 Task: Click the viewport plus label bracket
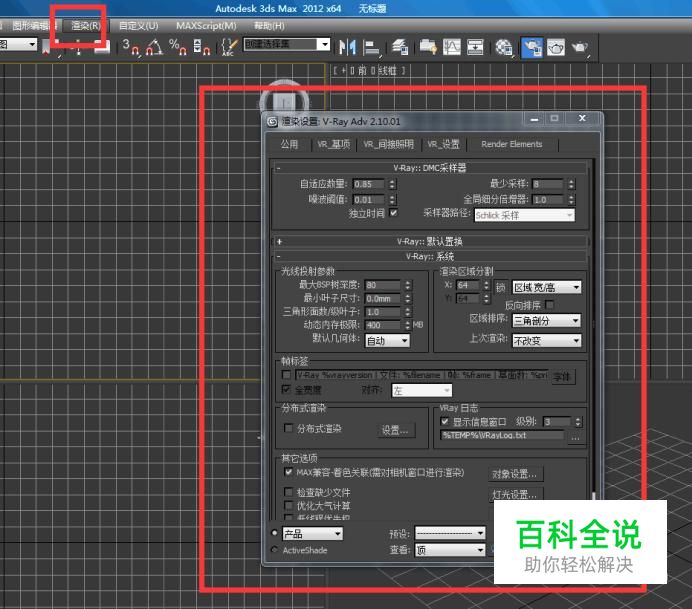coord(343,71)
